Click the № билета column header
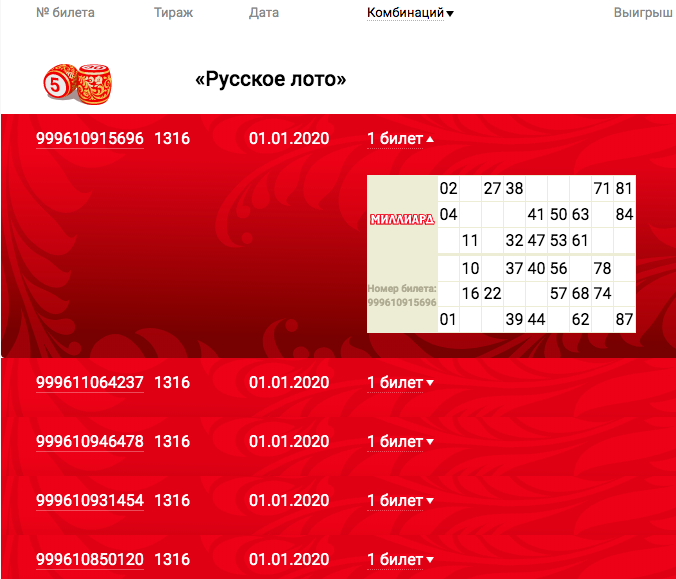Screen dimensions: 676x579 (65, 13)
